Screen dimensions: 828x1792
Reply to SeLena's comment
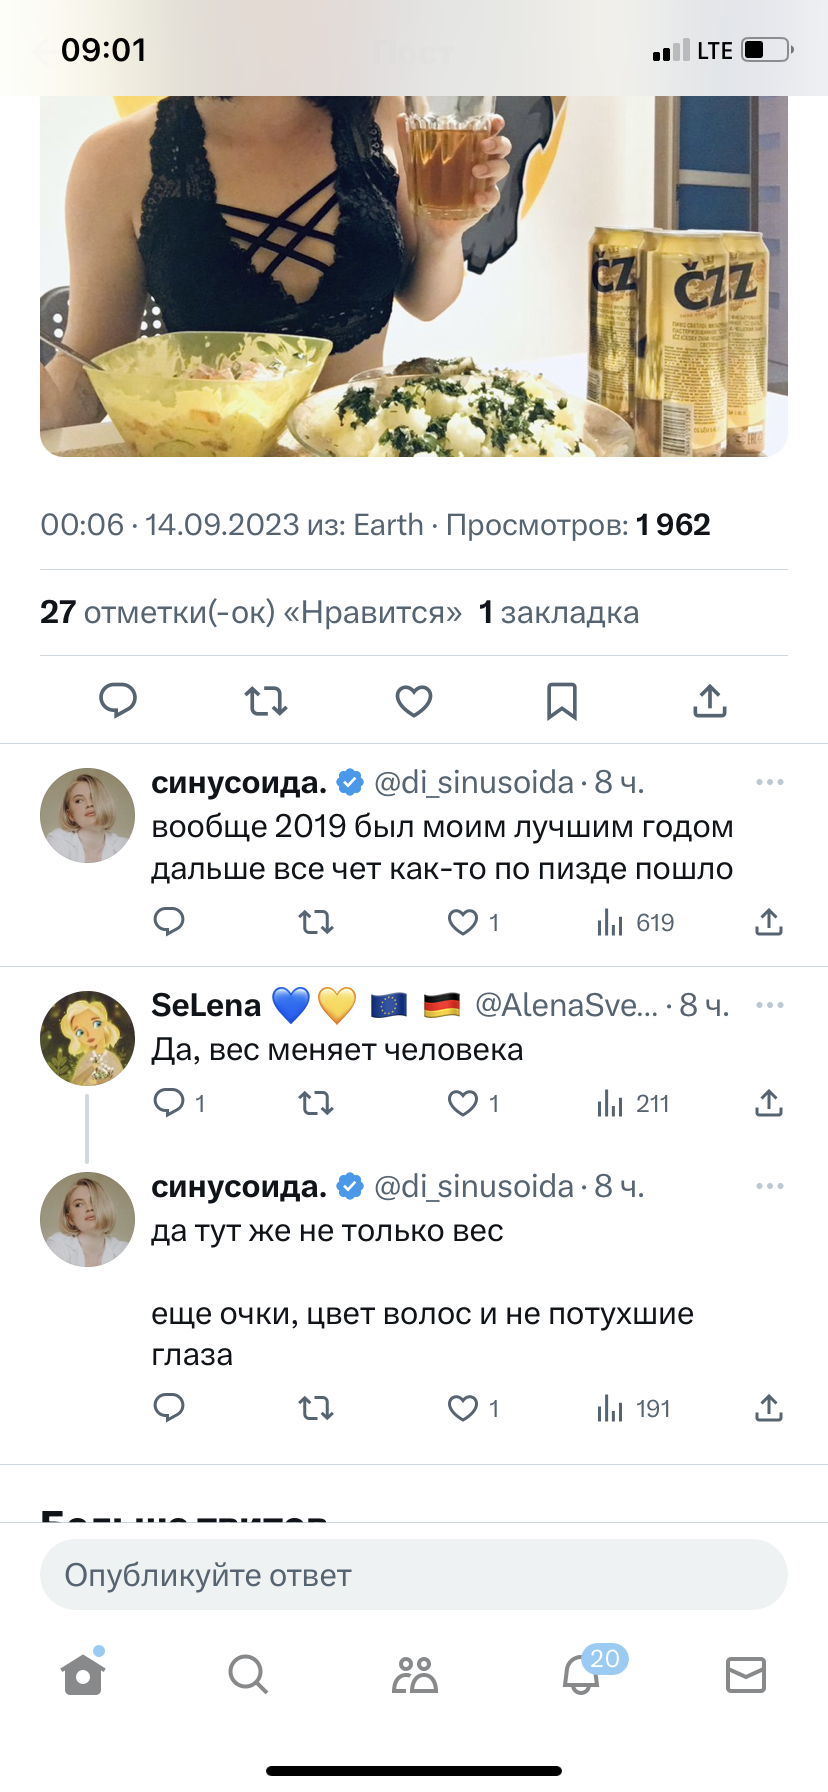(169, 1103)
